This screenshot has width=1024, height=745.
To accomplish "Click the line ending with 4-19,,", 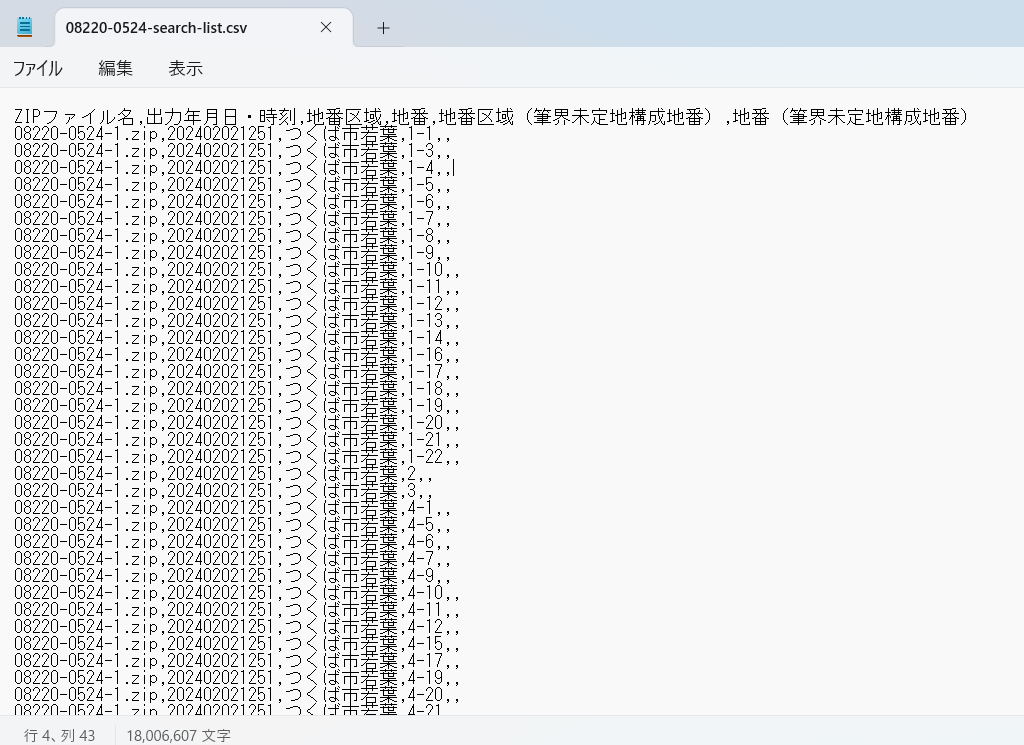I will pos(237,677).
